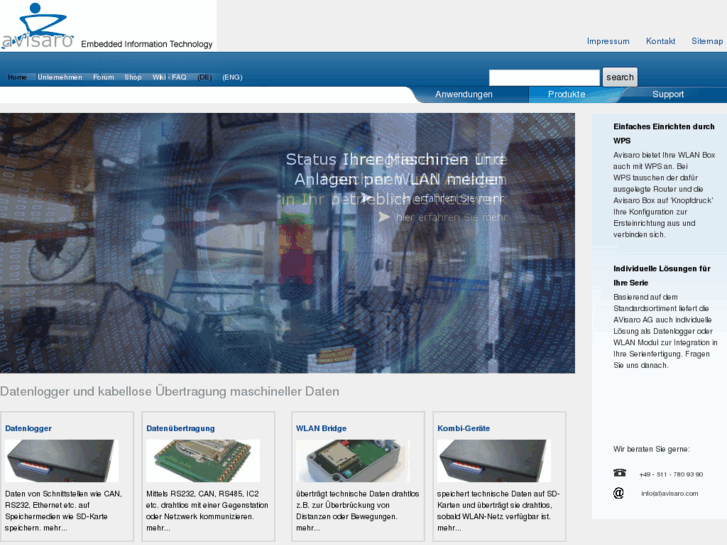This screenshot has width=727, height=545.
Task: Open the Kombi-Geräte heading link
Action: pos(463,428)
